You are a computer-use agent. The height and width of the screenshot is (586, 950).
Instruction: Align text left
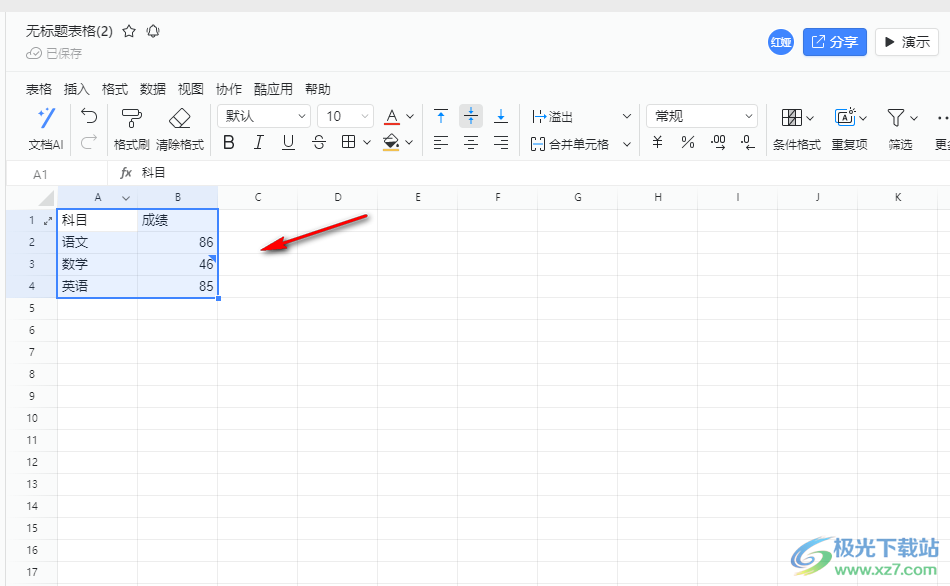pyautogui.click(x=441, y=142)
